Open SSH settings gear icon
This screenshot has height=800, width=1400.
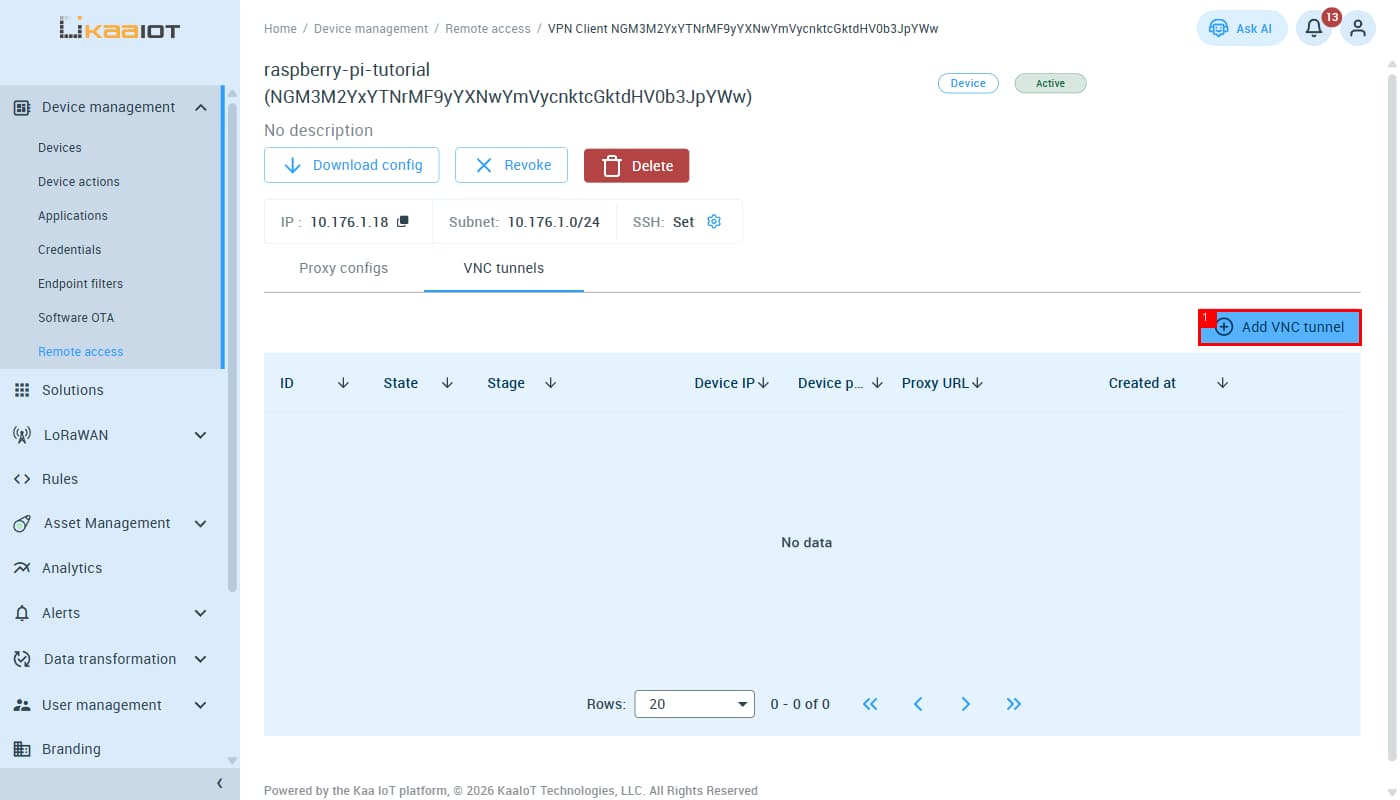point(714,222)
